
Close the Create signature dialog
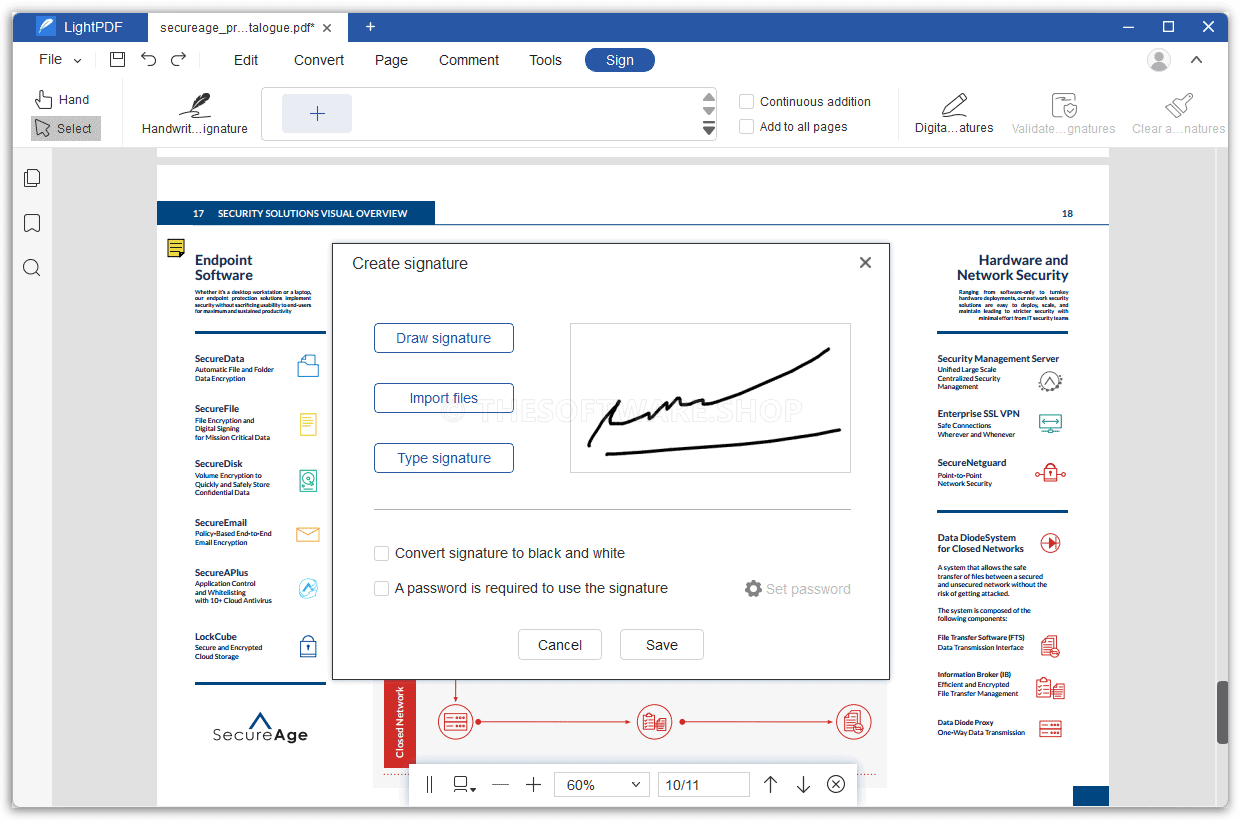click(865, 262)
